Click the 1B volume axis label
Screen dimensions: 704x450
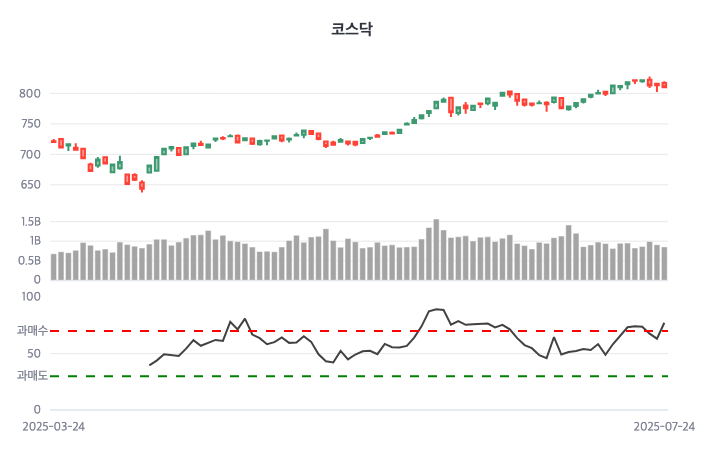(33, 241)
